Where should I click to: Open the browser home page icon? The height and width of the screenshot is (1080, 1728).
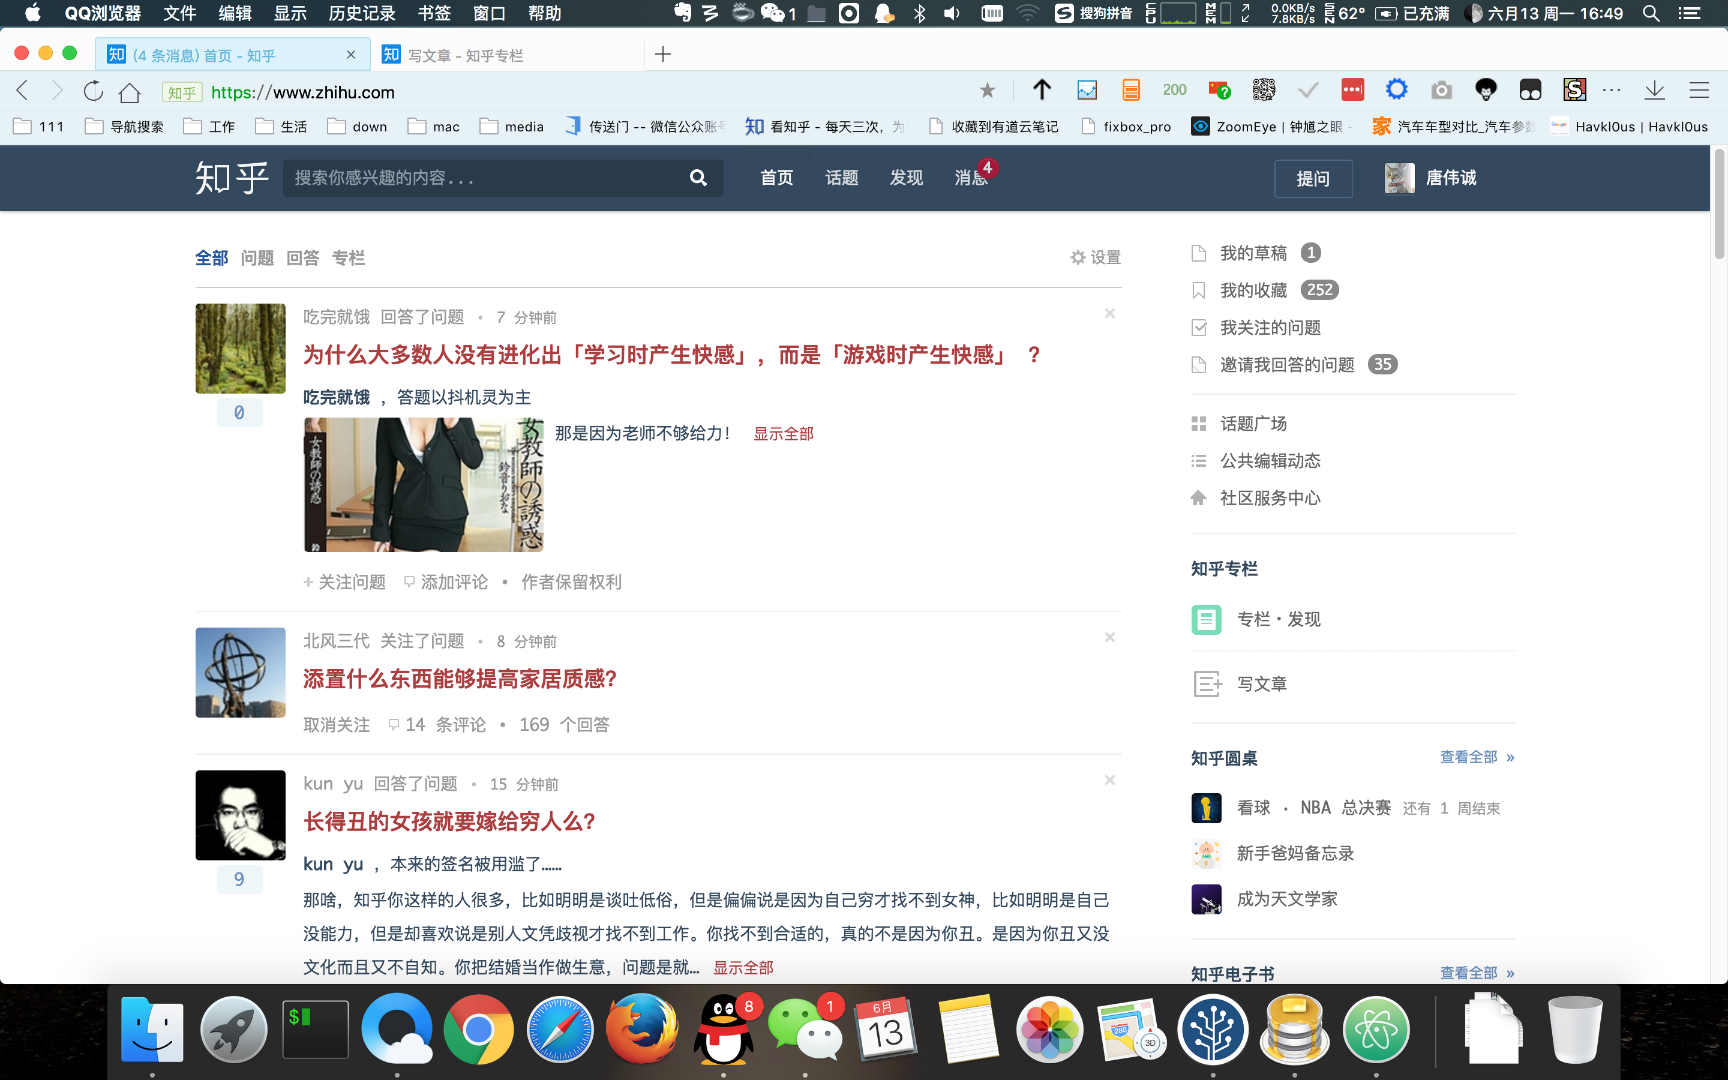coord(129,92)
